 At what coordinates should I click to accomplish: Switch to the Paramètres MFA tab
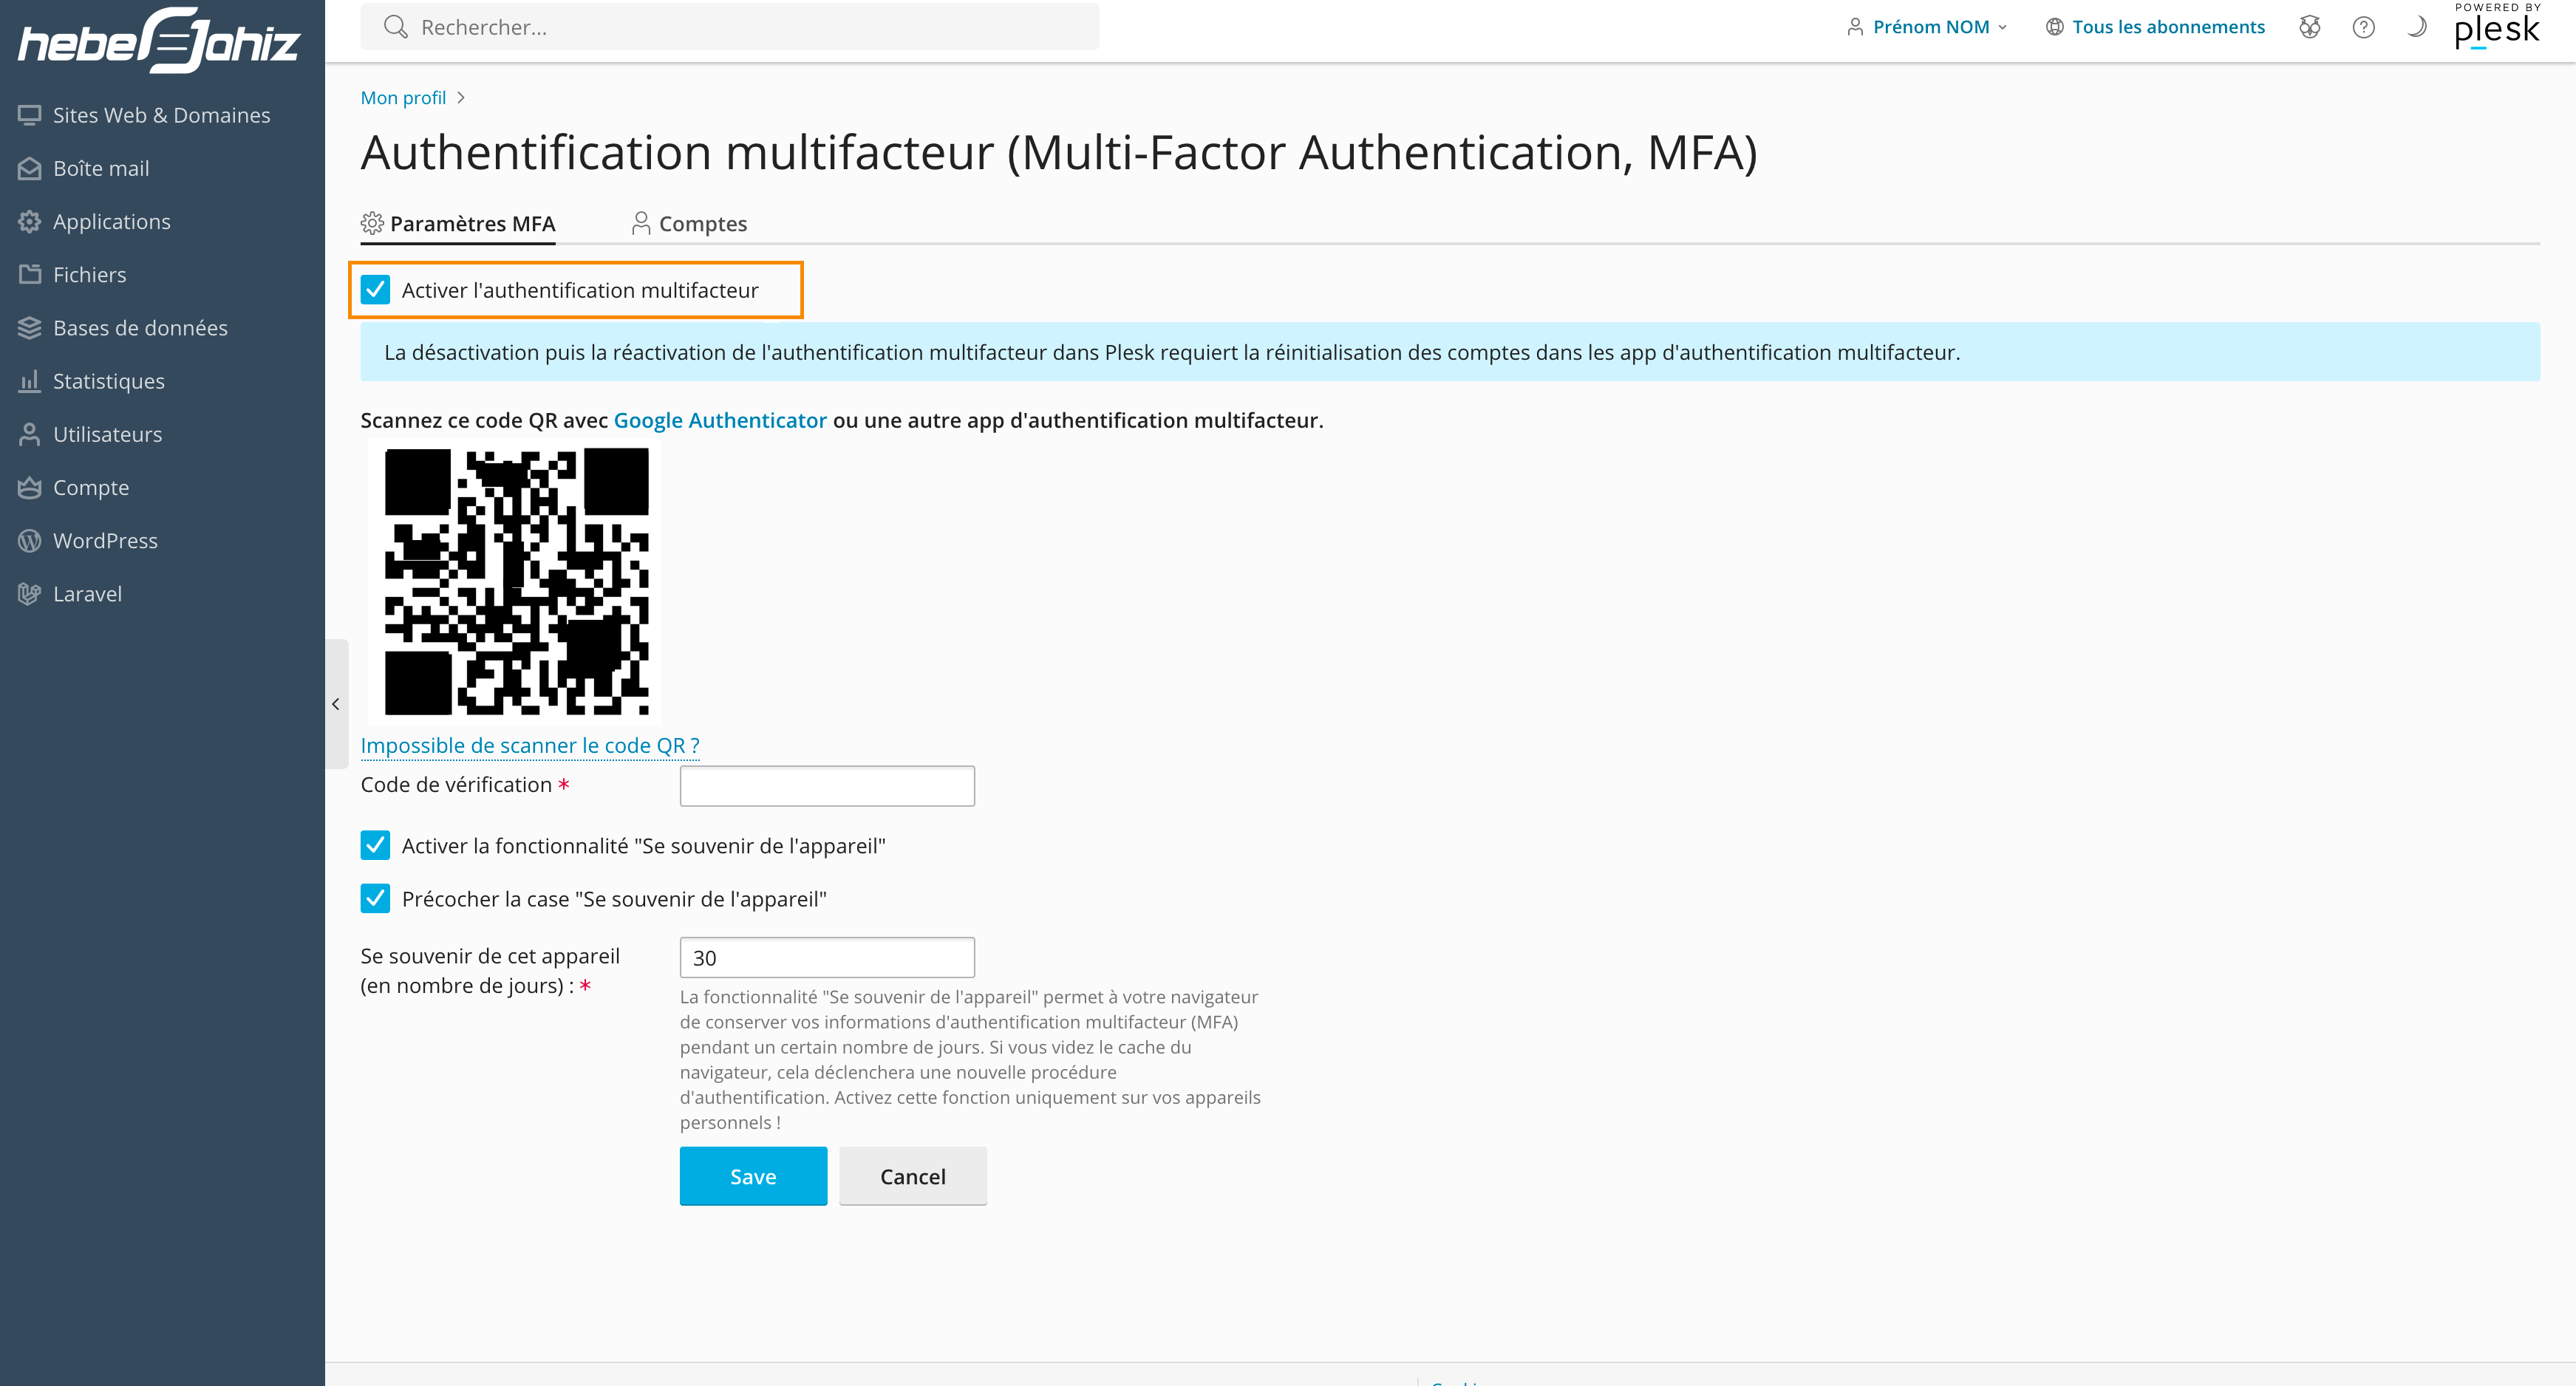click(x=458, y=224)
